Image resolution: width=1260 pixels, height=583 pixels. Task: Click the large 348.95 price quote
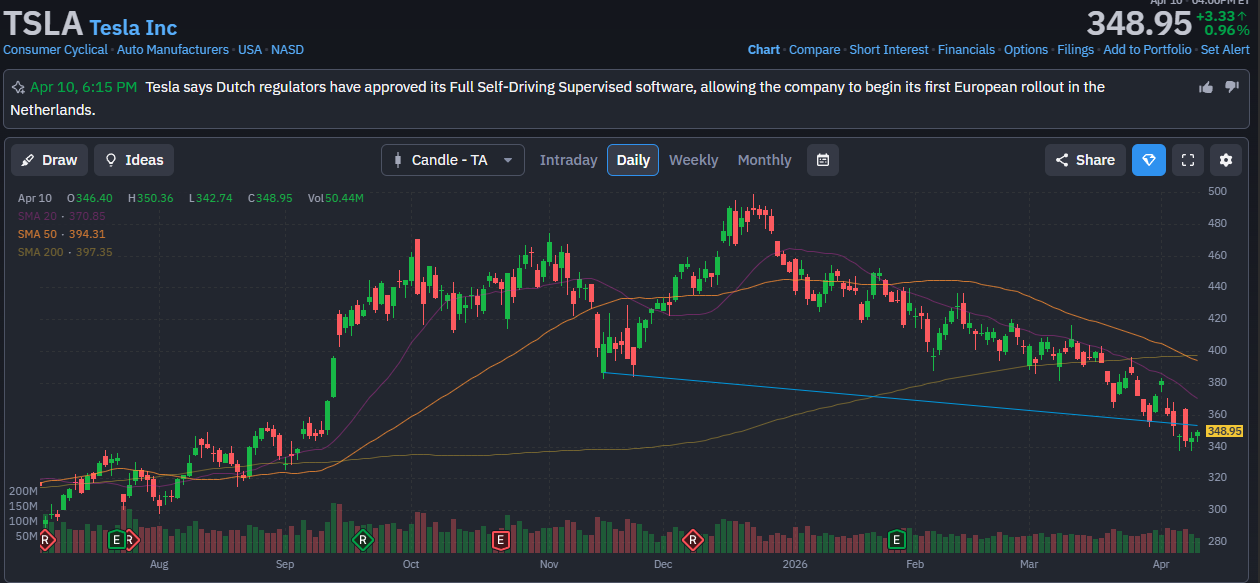1139,23
